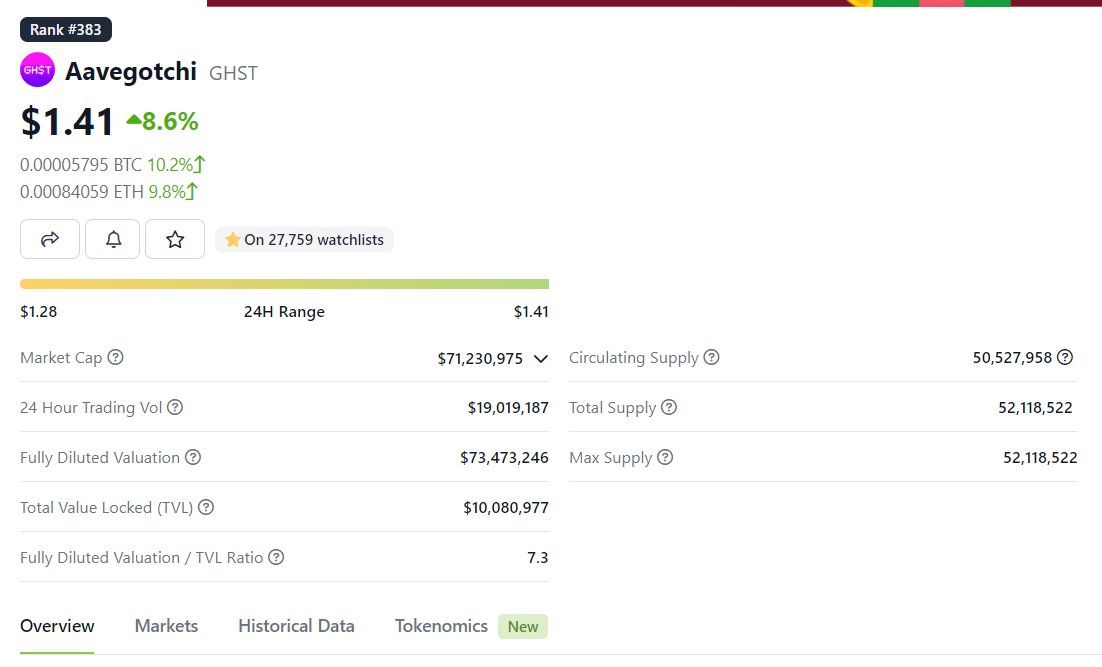Screen dimensions: 1102x667
Task: Open the Market Cap info question mark
Action: (115, 357)
